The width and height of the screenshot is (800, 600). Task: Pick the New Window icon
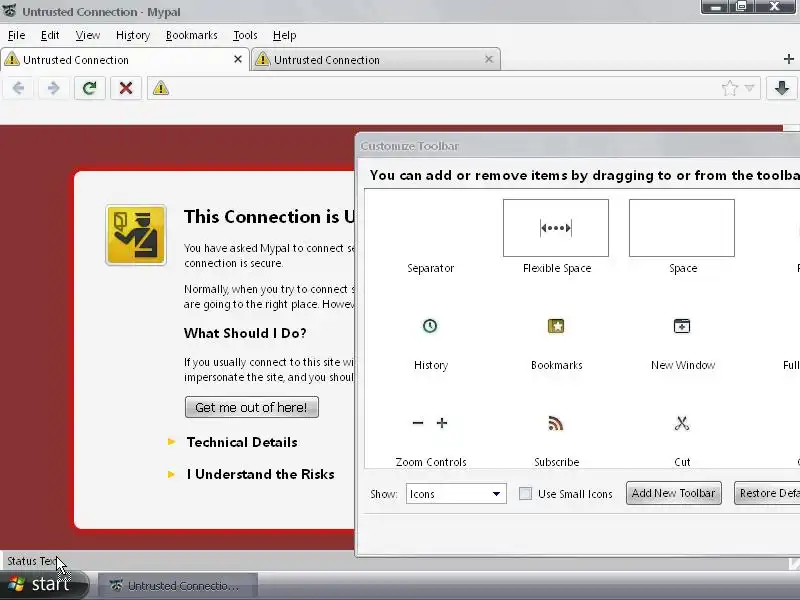[x=682, y=326]
